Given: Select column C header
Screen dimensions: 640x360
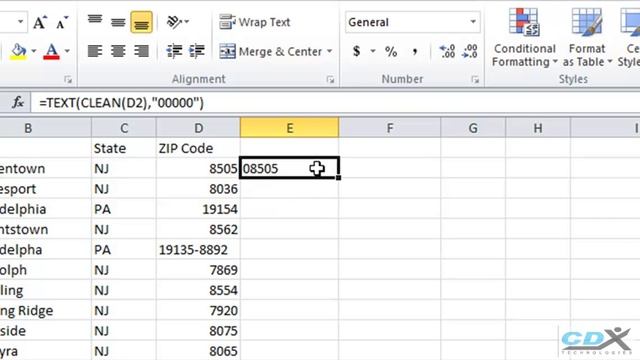Looking at the screenshot, I should pyautogui.click(x=124, y=128).
